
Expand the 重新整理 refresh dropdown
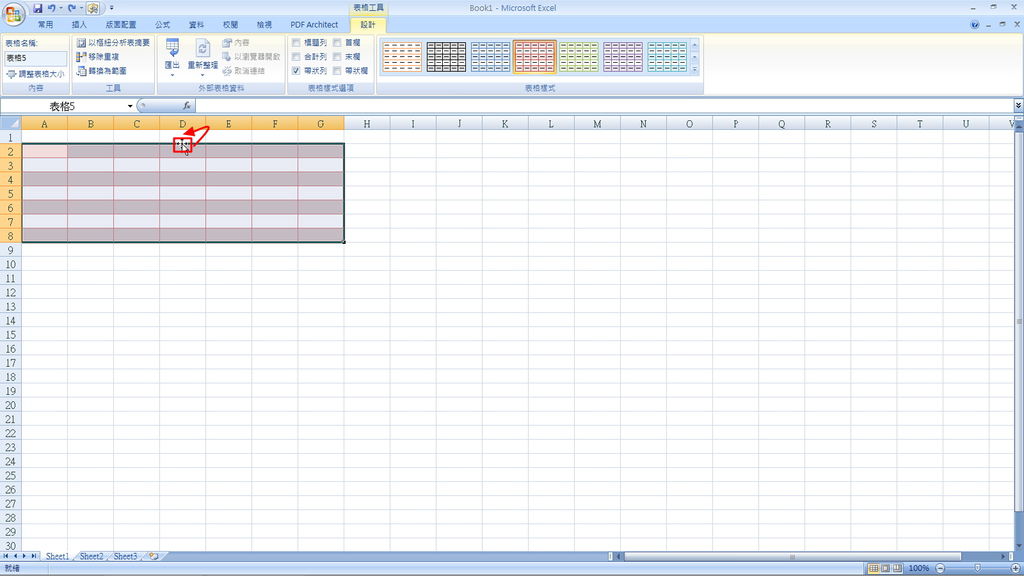click(202, 57)
